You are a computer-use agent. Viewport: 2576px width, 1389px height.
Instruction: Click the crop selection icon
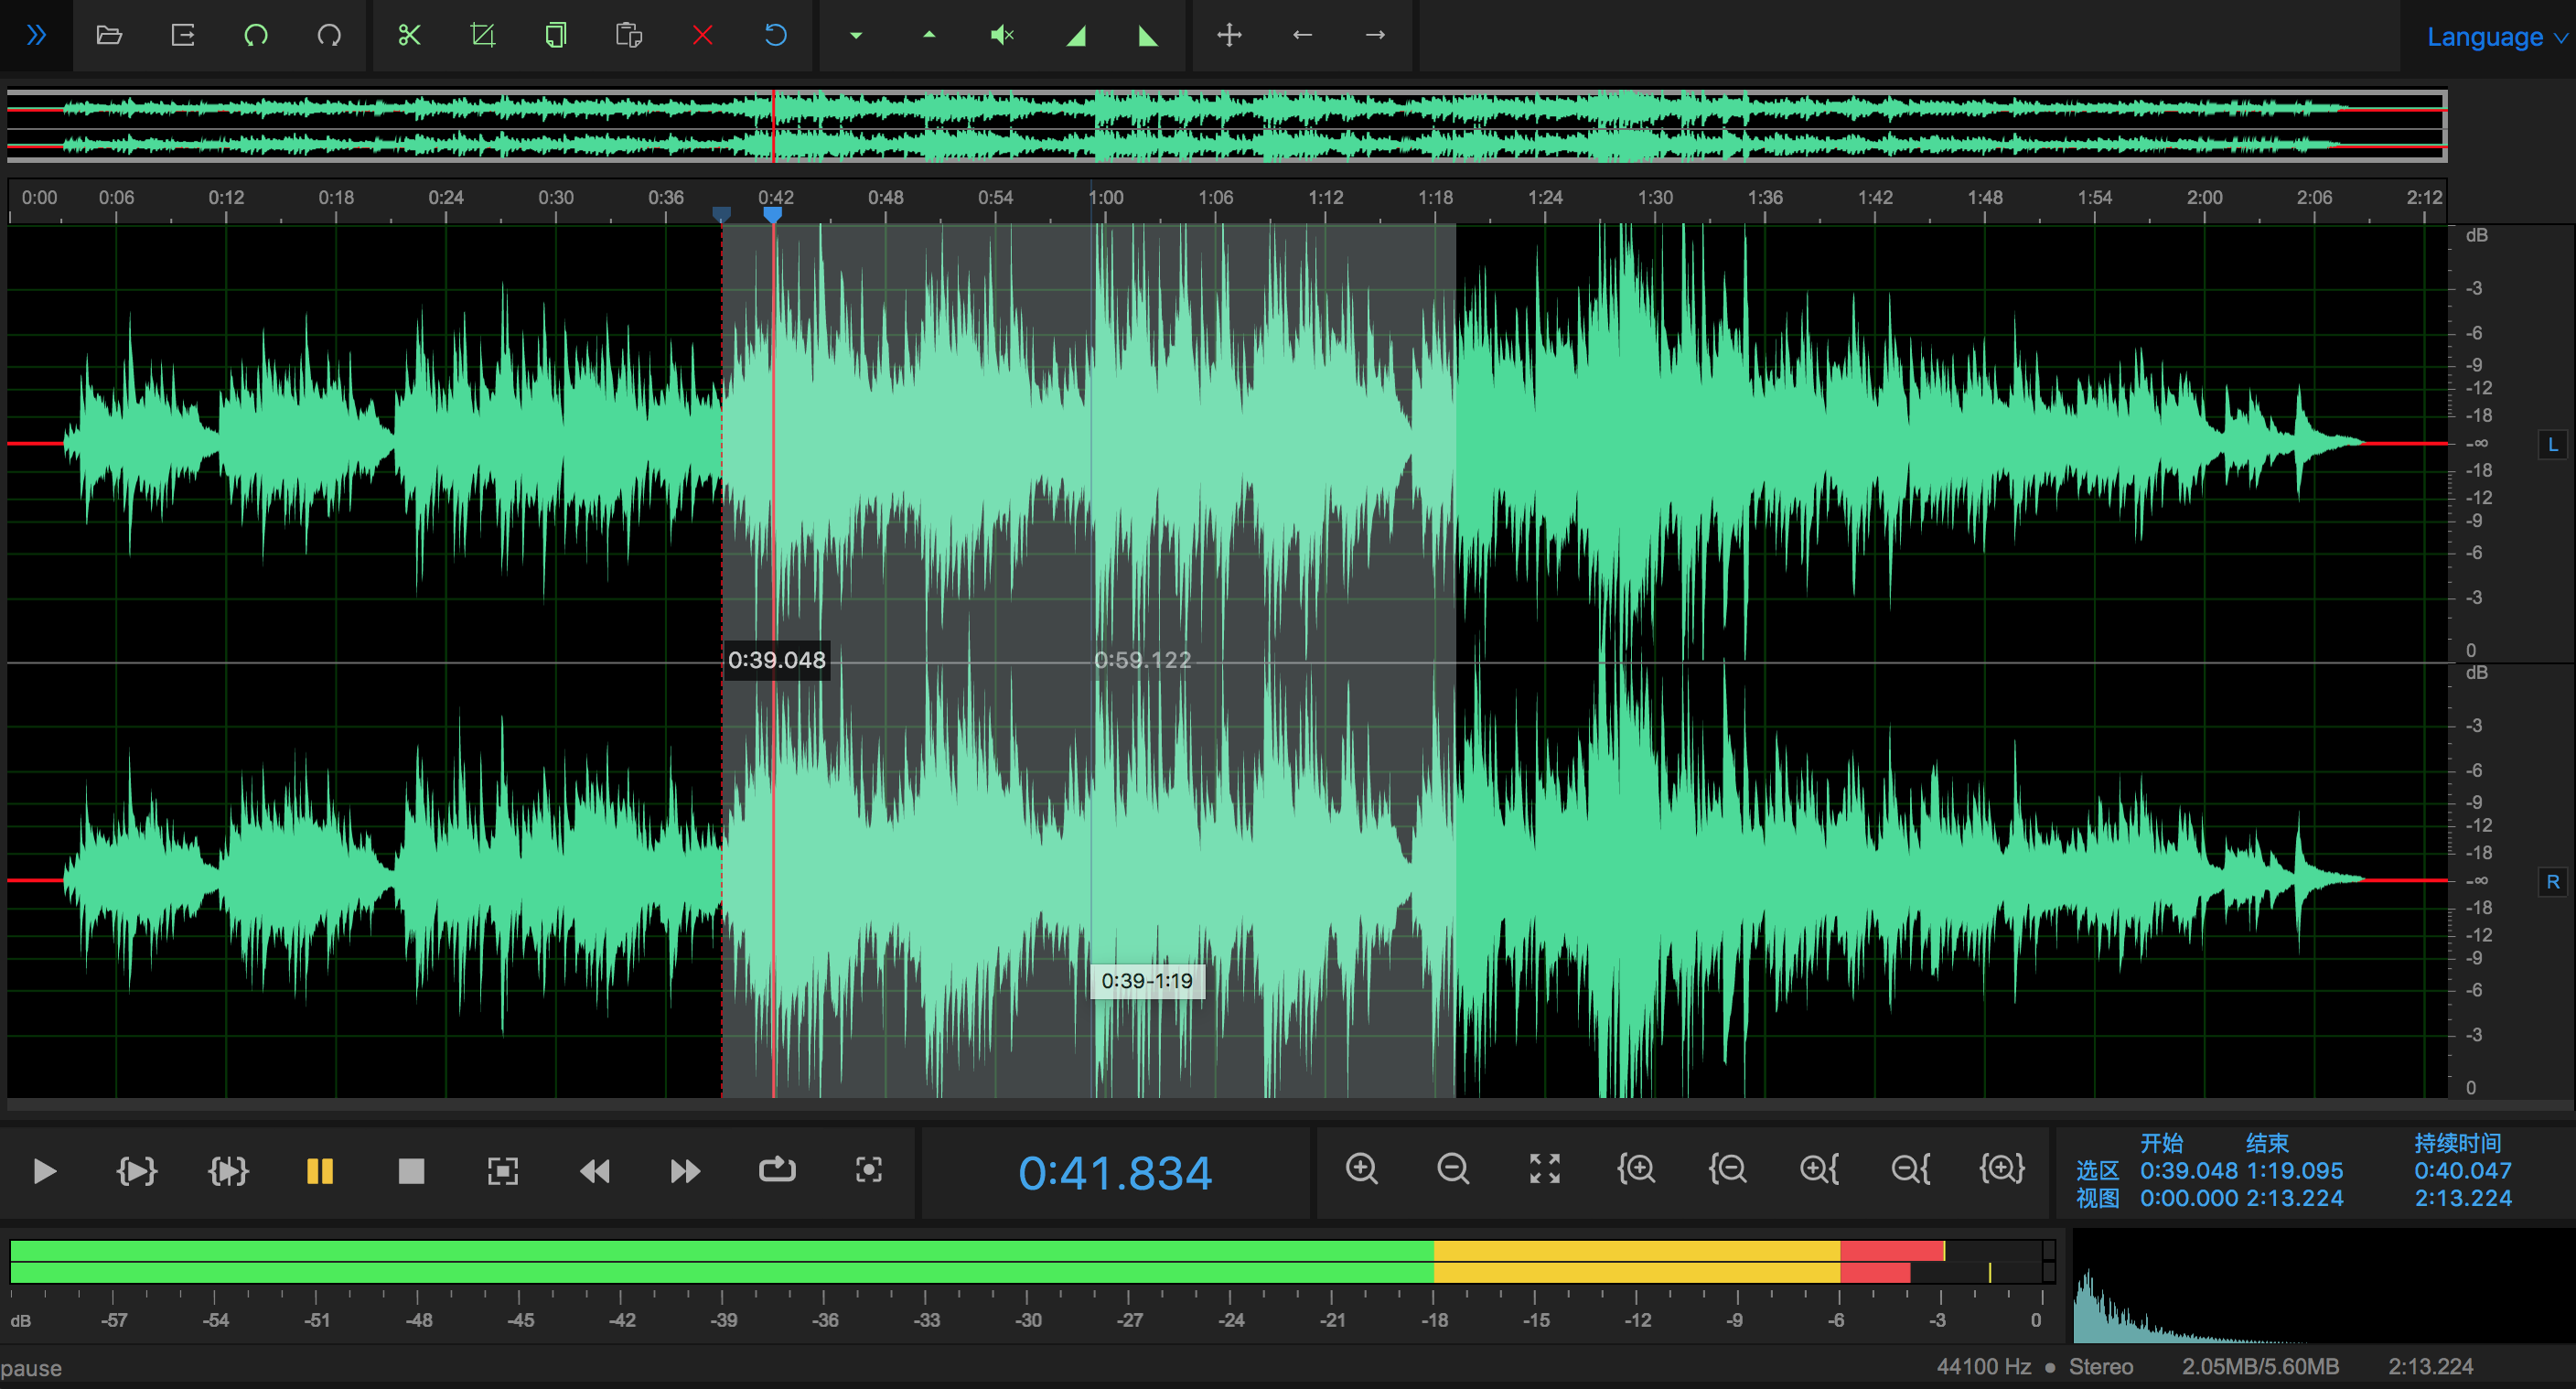click(482, 36)
